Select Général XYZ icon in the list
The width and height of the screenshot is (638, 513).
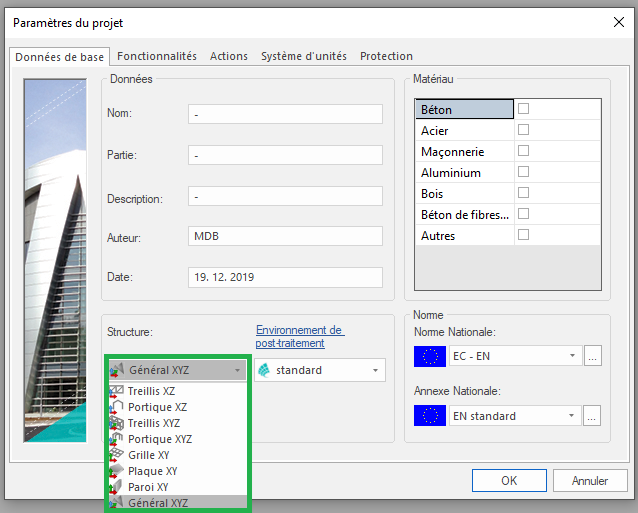pyautogui.click(x=117, y=503)
